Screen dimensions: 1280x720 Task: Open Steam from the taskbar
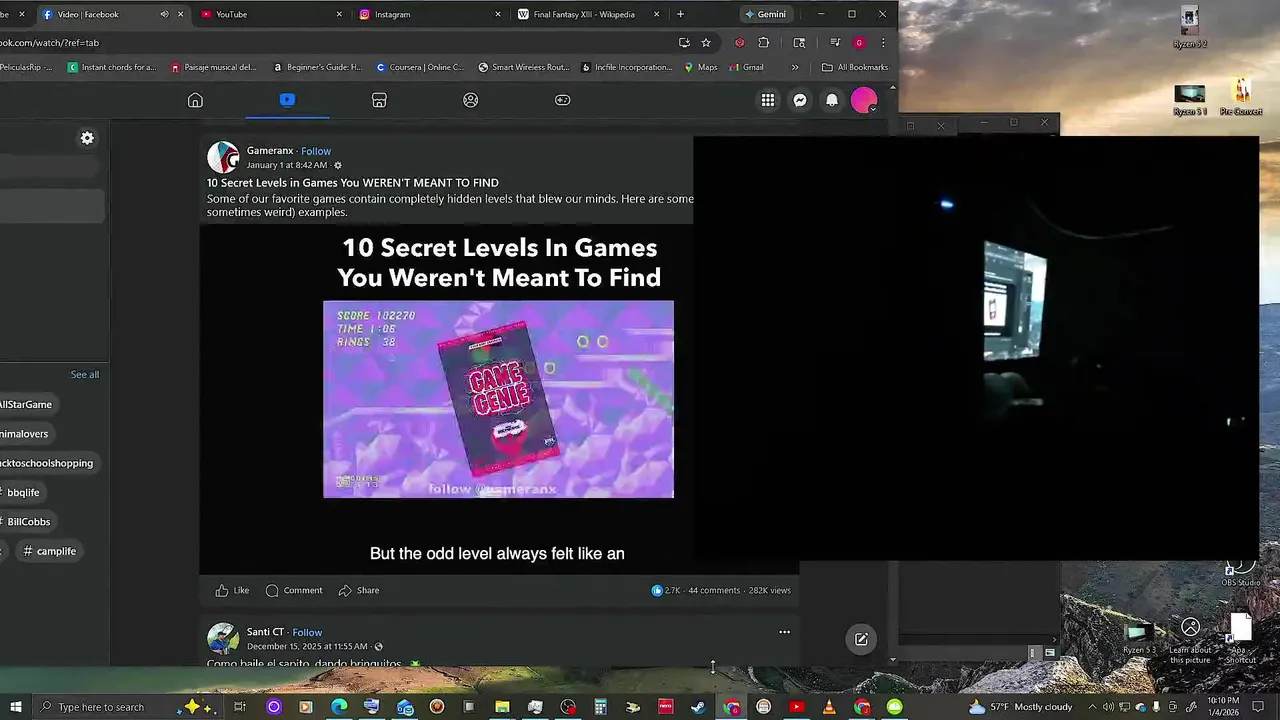[x=698, y=707]
